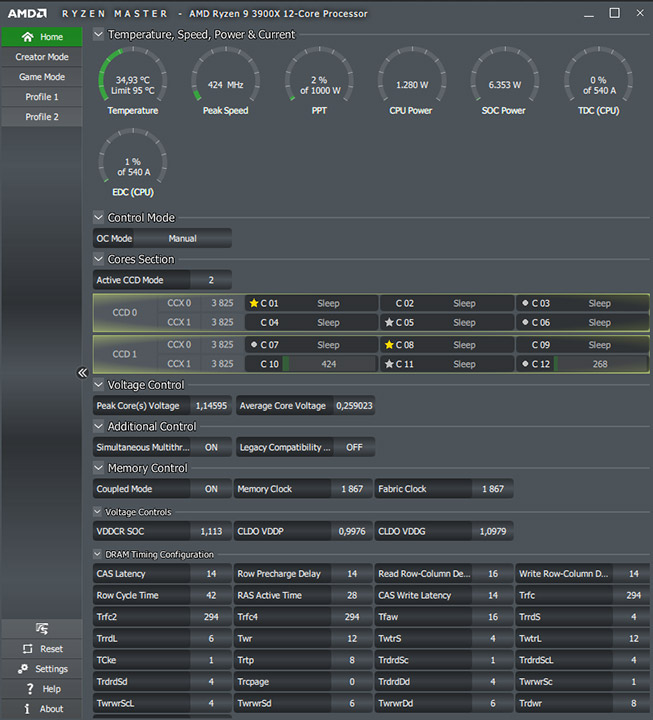
Task: Toggle Simultaneous Multithreading ON value
Action: 211,447
